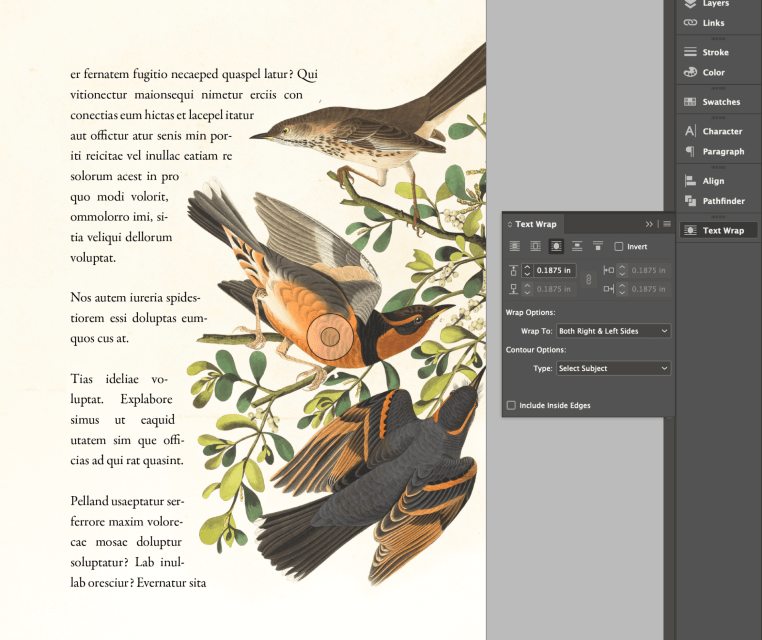Check Include Inside Edges
This screenshot has width=762, height=640.
[511, 405]
